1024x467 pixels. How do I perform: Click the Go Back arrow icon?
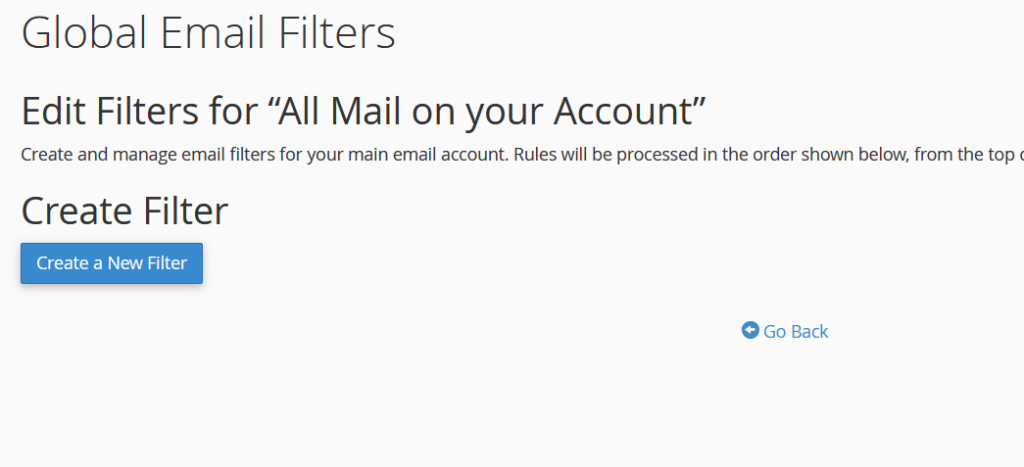point(750,330)
